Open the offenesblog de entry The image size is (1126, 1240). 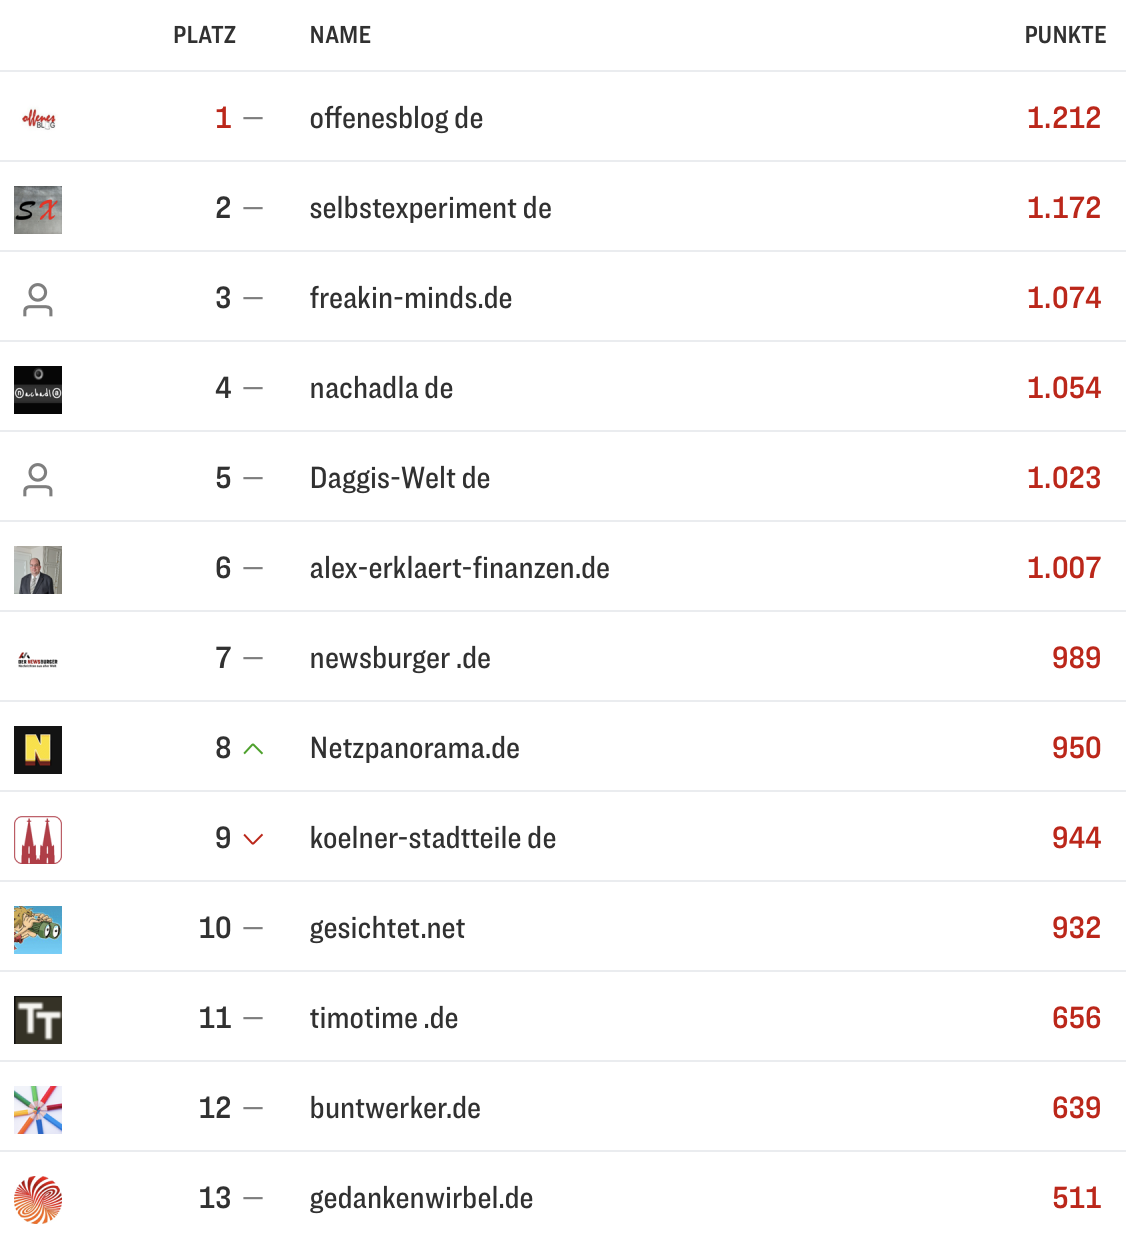coord(396,118)
